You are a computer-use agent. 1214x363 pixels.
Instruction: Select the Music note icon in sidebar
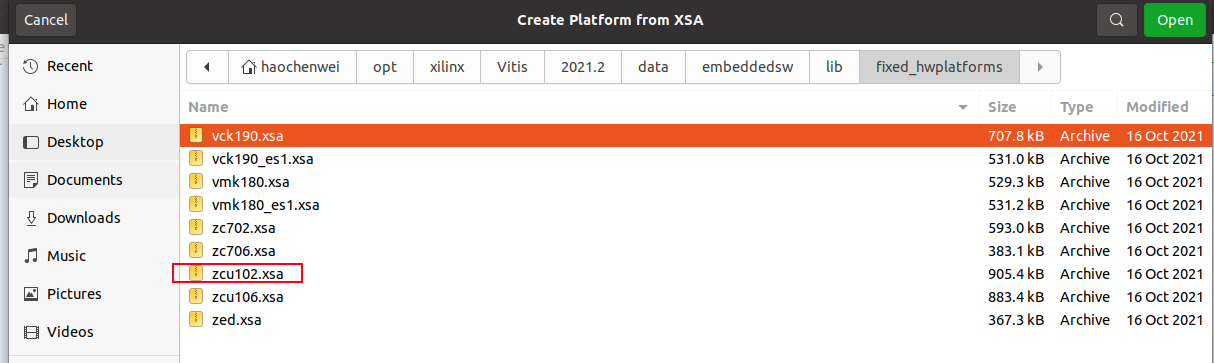pos(30,256)
